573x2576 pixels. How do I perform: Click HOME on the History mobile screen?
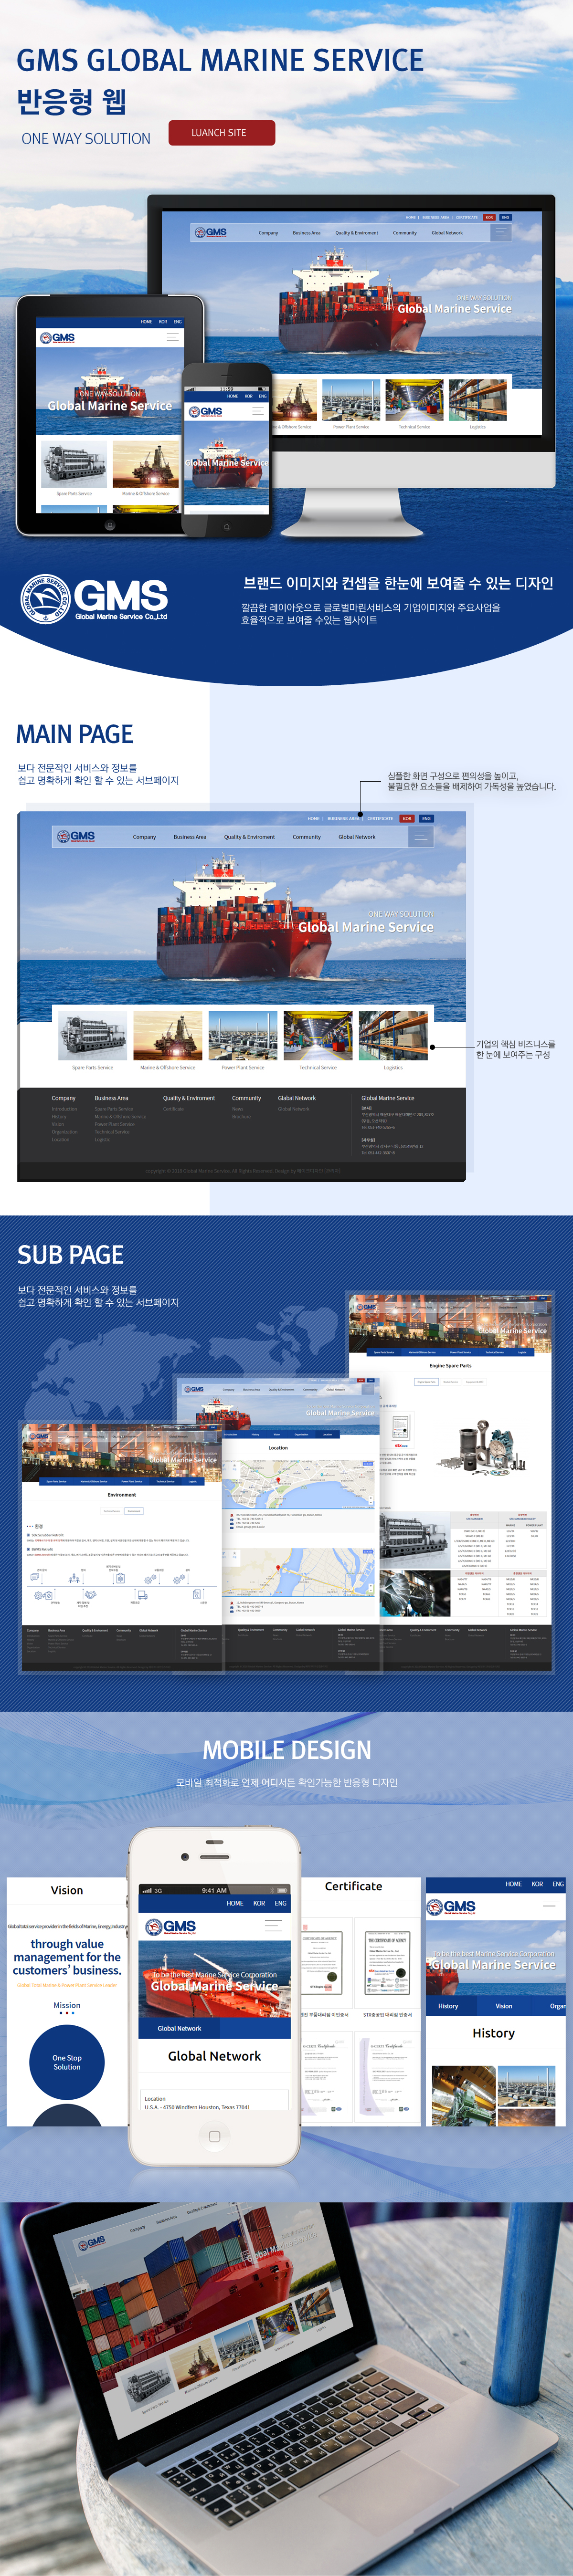(513, 1884)
